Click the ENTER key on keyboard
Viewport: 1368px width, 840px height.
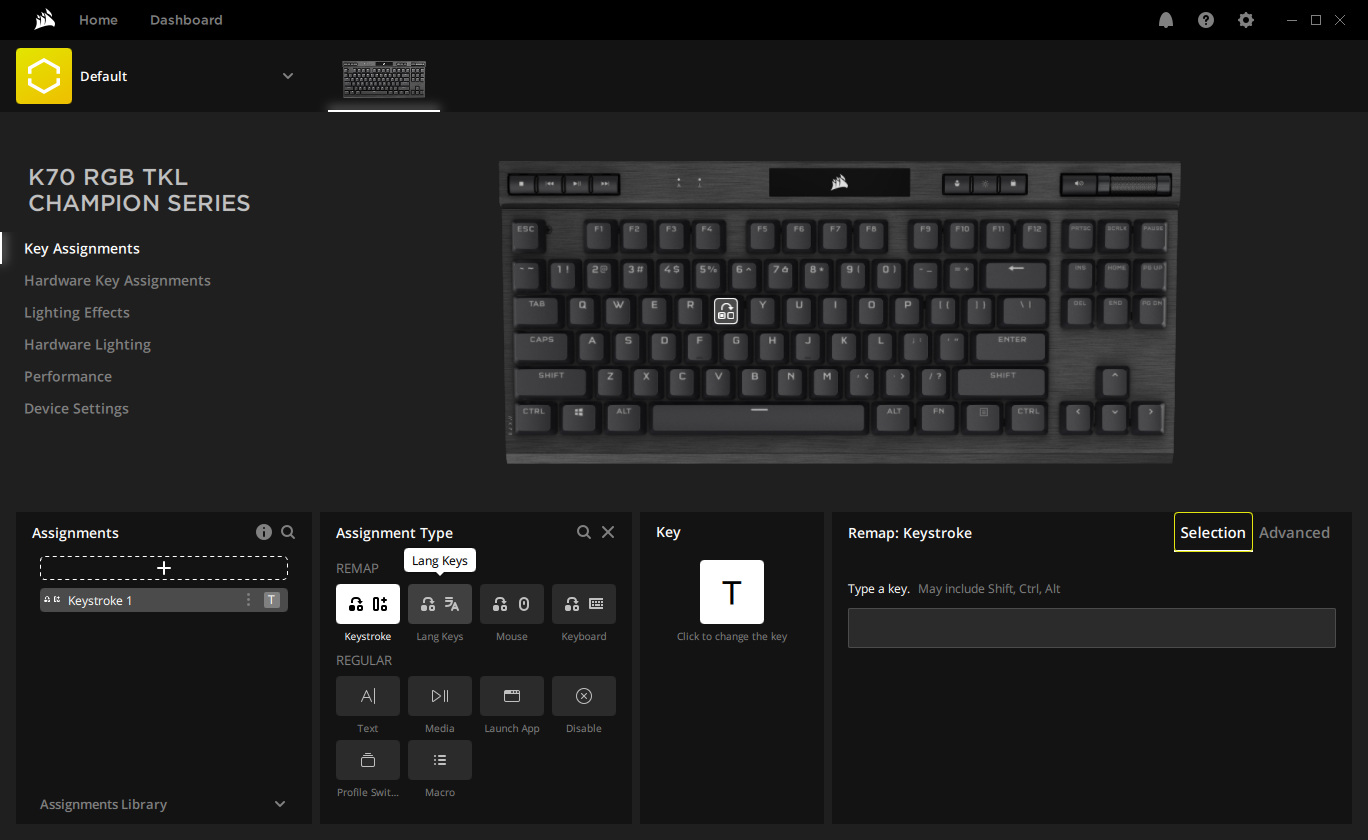[x=1012, y=346]
